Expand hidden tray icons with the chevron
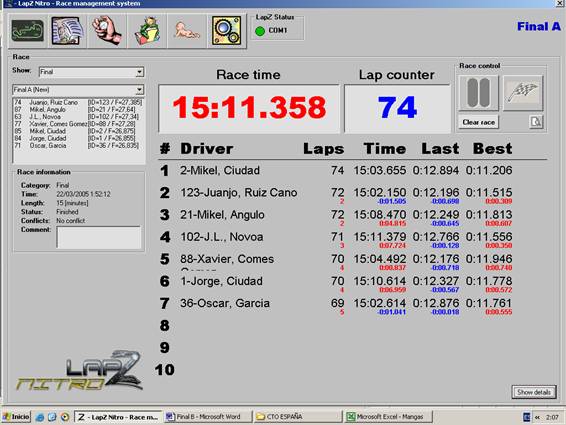 click(x=537, y=417)
